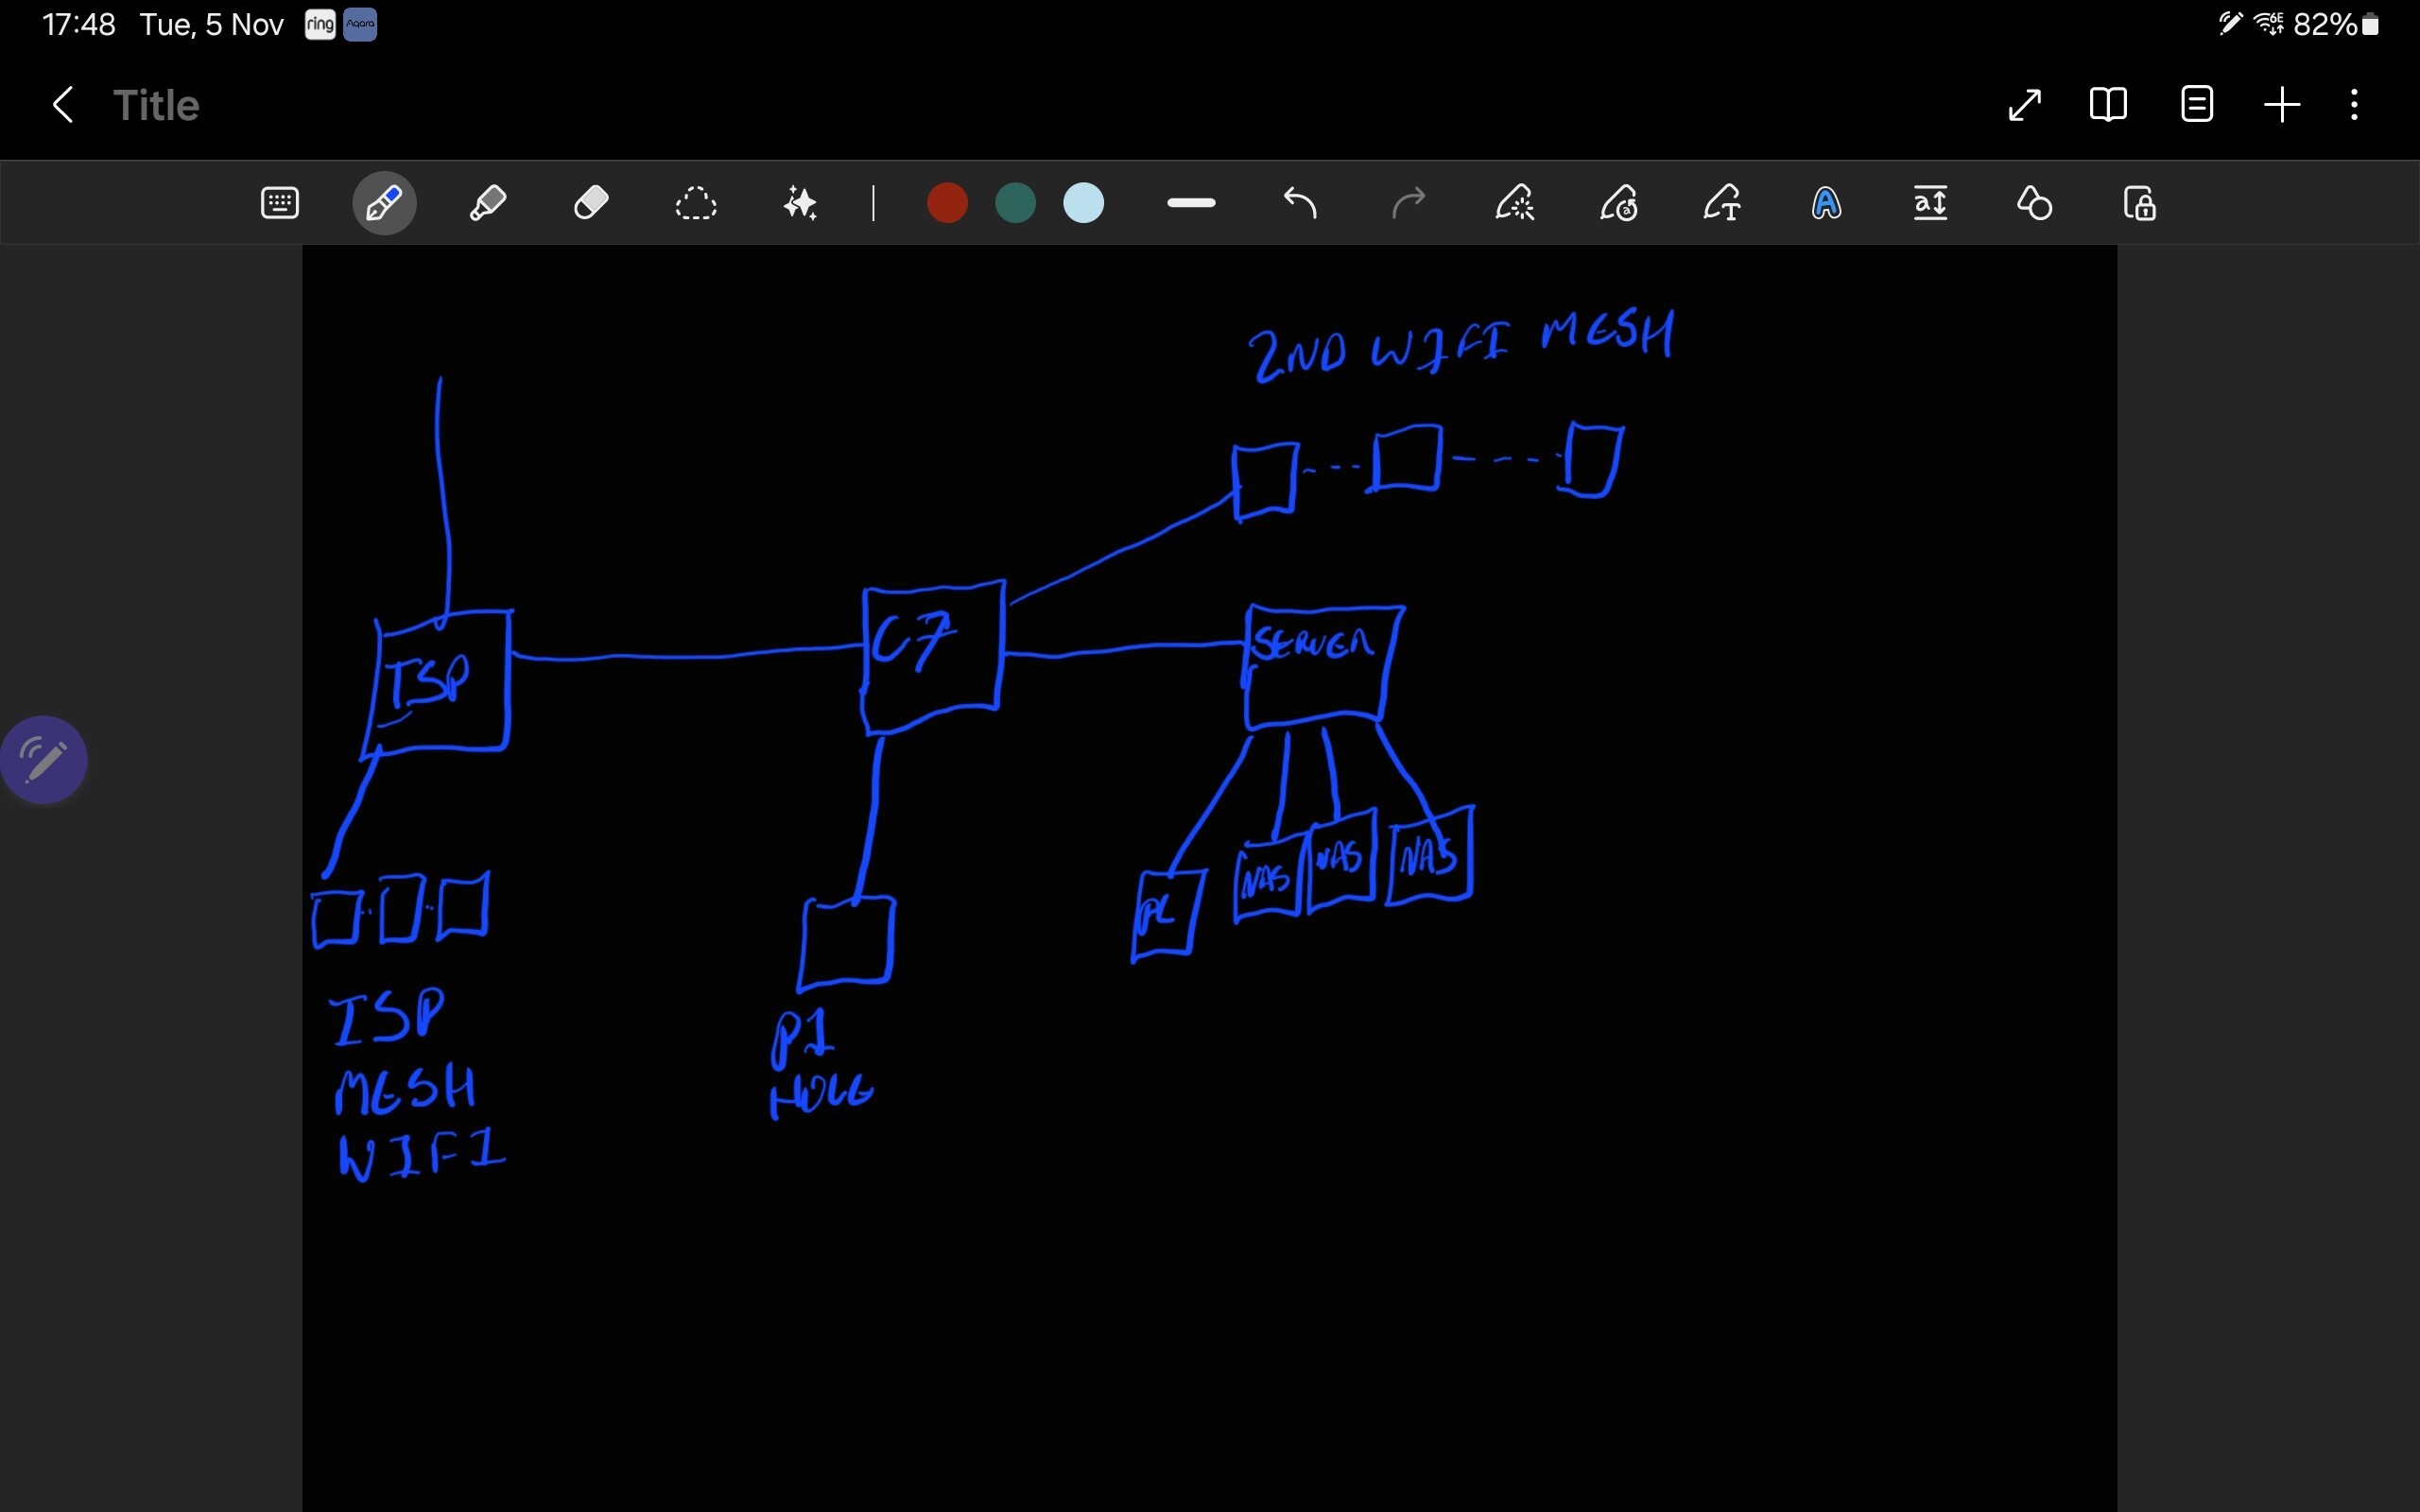This screenshot has width=2420, height=1512.
Task: Open the three-dot more options menu
Action: click(x=2355, y=105)
